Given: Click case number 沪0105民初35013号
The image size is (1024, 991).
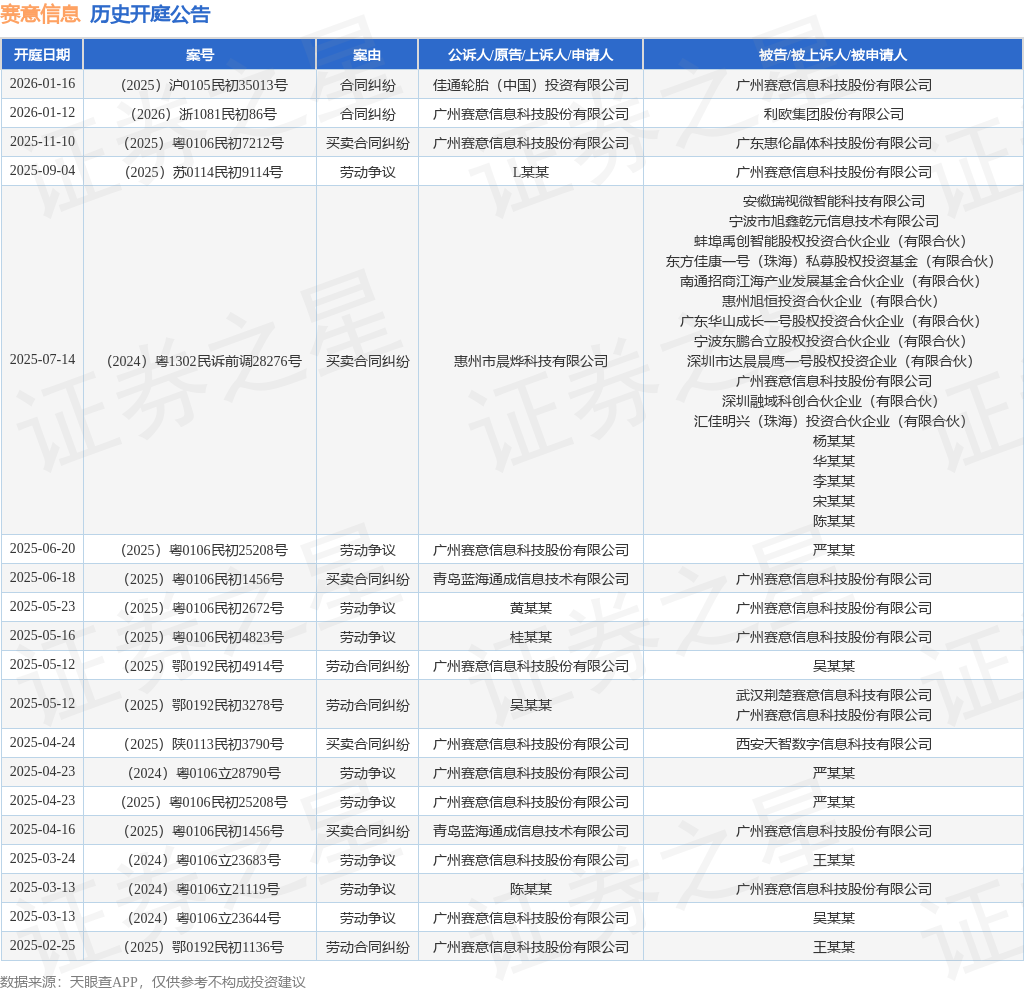Looking at the screenshot, I should point(204,85).
